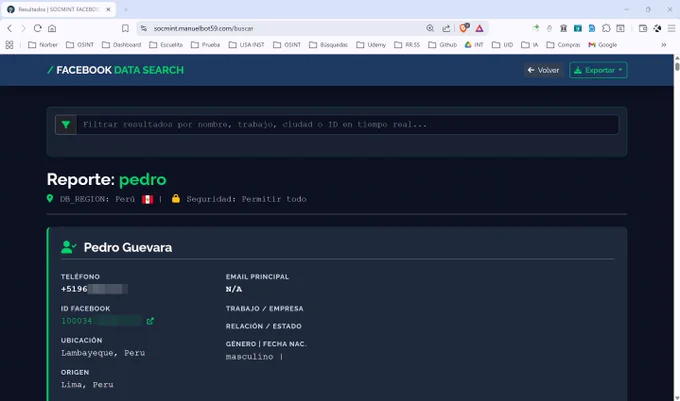Viewport: 680px width, 401px height.
Task: Select the Resultados SOCMINT FACEBOOK tab
Action: tap(59, 9)
